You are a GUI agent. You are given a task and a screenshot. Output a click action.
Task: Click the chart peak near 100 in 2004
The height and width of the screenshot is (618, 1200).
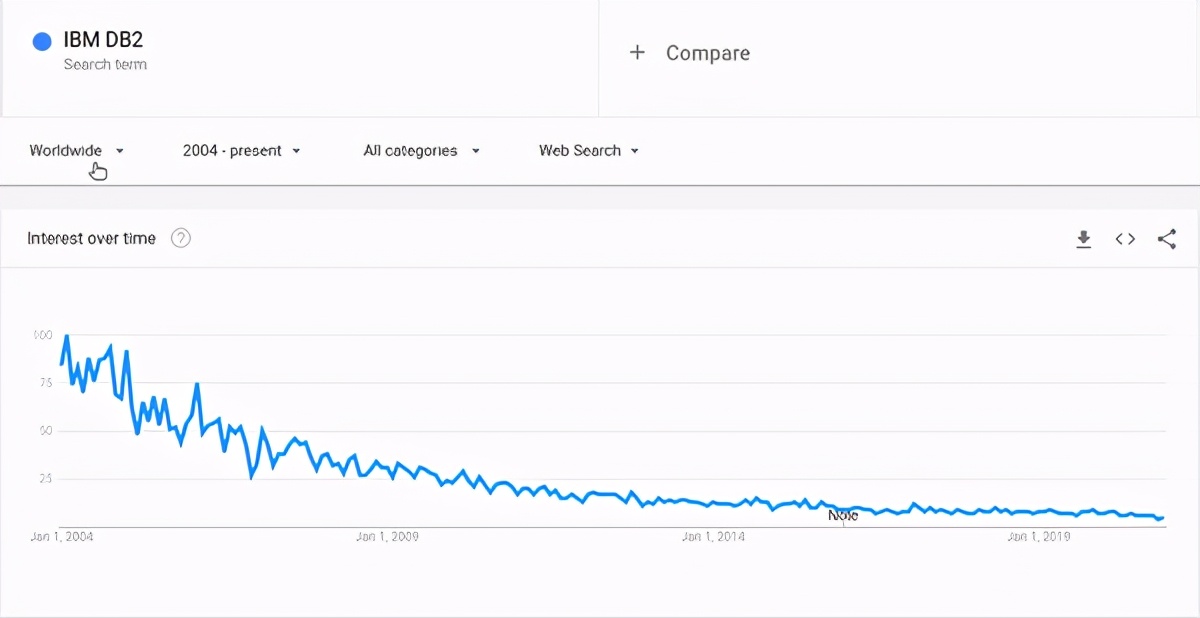tap(67, 336)
